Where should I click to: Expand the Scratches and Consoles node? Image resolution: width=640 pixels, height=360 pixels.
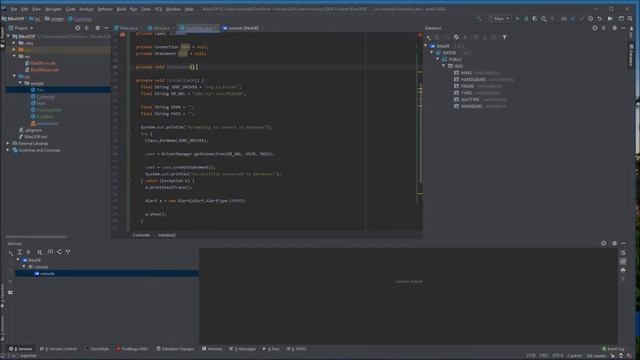click(8, 150)
